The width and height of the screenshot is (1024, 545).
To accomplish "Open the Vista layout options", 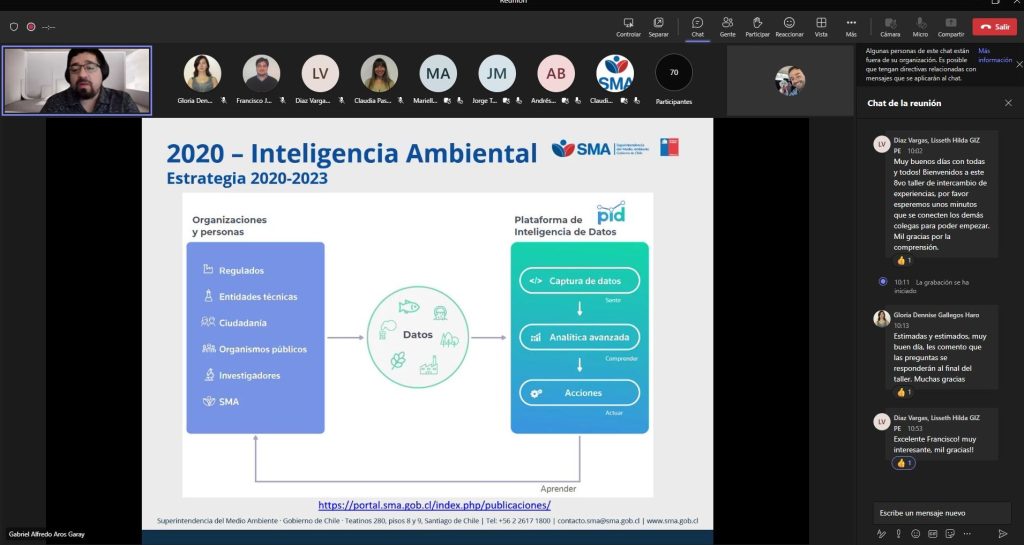I will pos(820,26).
